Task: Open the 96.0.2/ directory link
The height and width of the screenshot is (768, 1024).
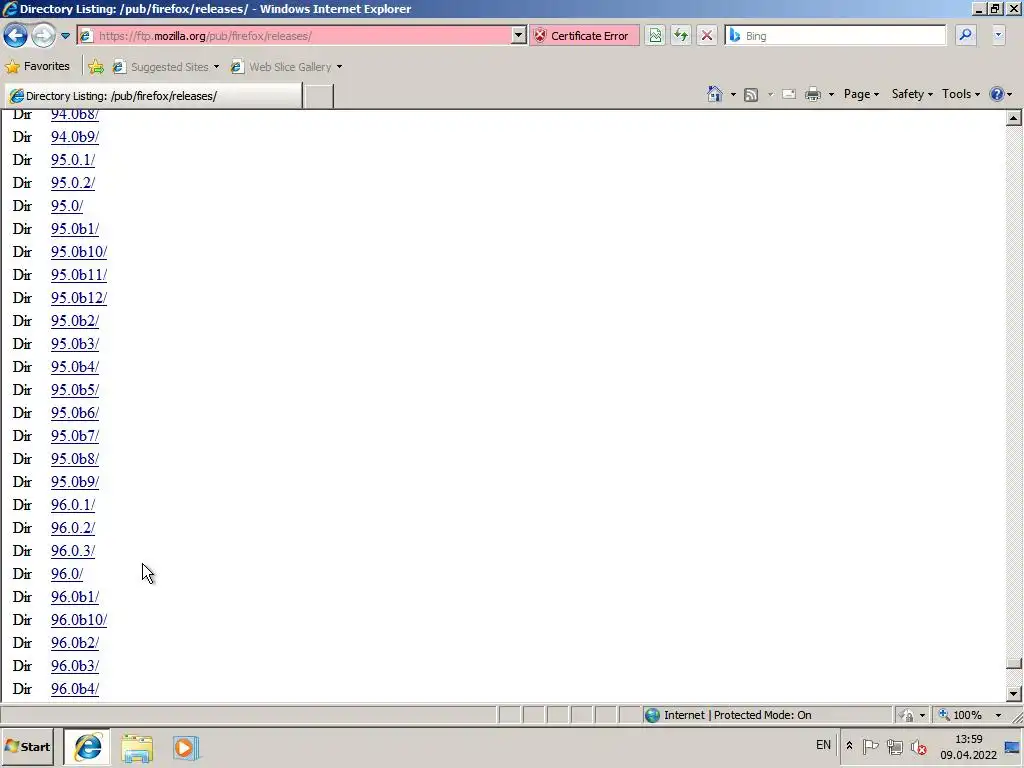Action: coord(73,528)
